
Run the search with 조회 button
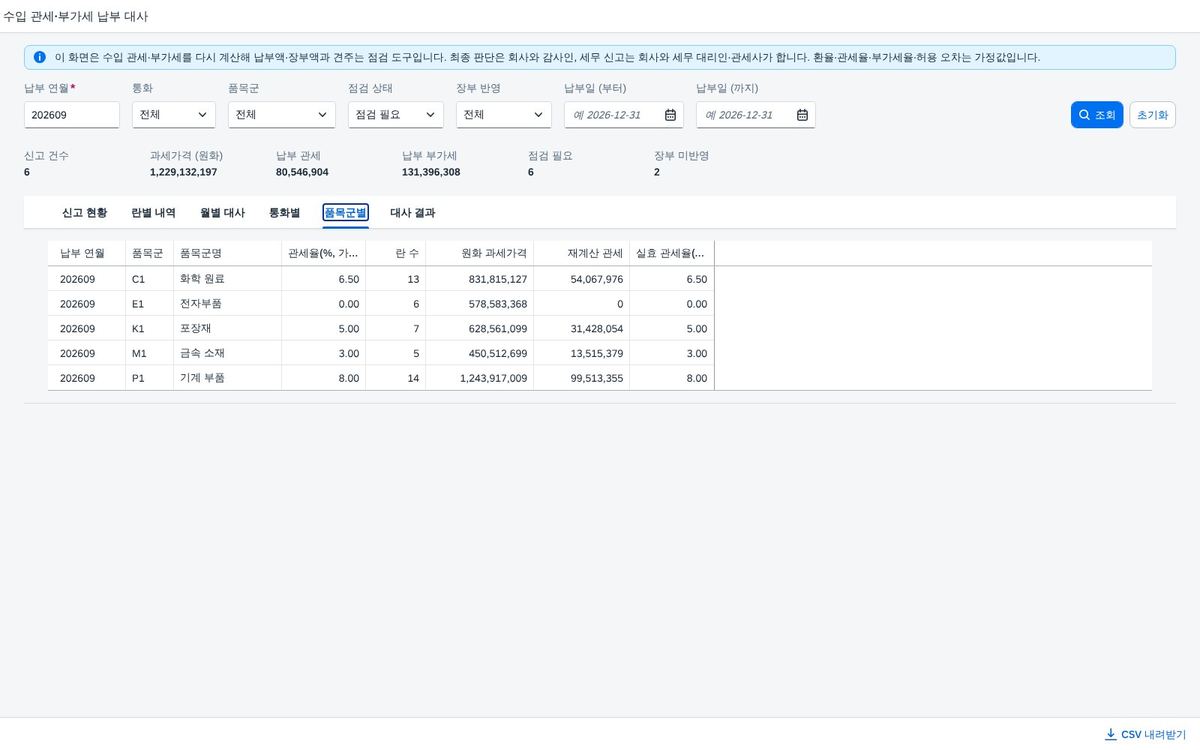tap(1097, 115)
